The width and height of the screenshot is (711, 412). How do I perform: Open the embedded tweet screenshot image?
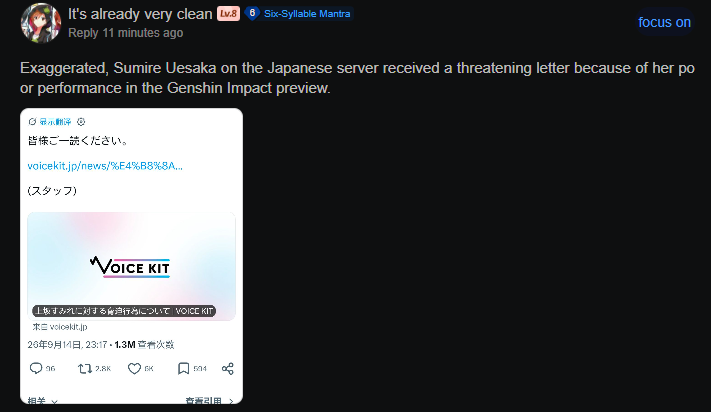pyautogui.click(x=131, y=256)
